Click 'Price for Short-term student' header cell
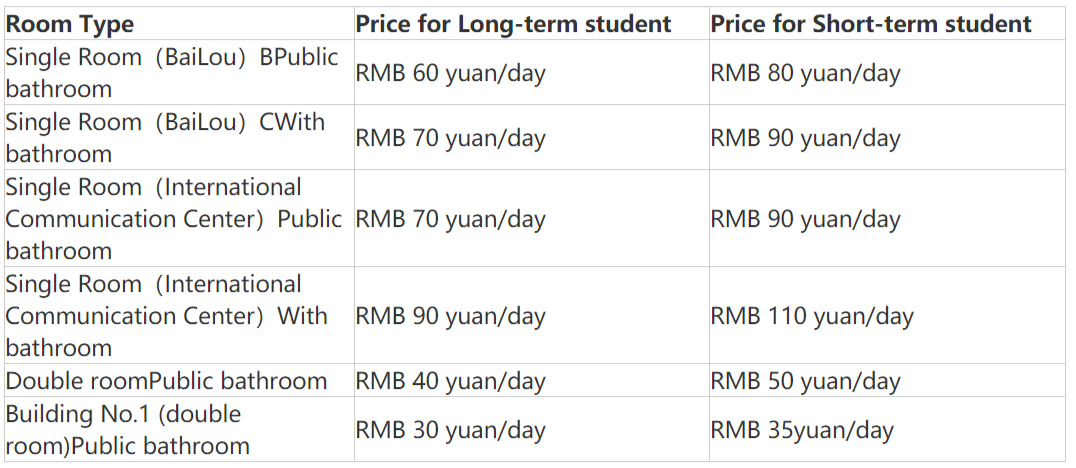 click(x=871, y=24)
